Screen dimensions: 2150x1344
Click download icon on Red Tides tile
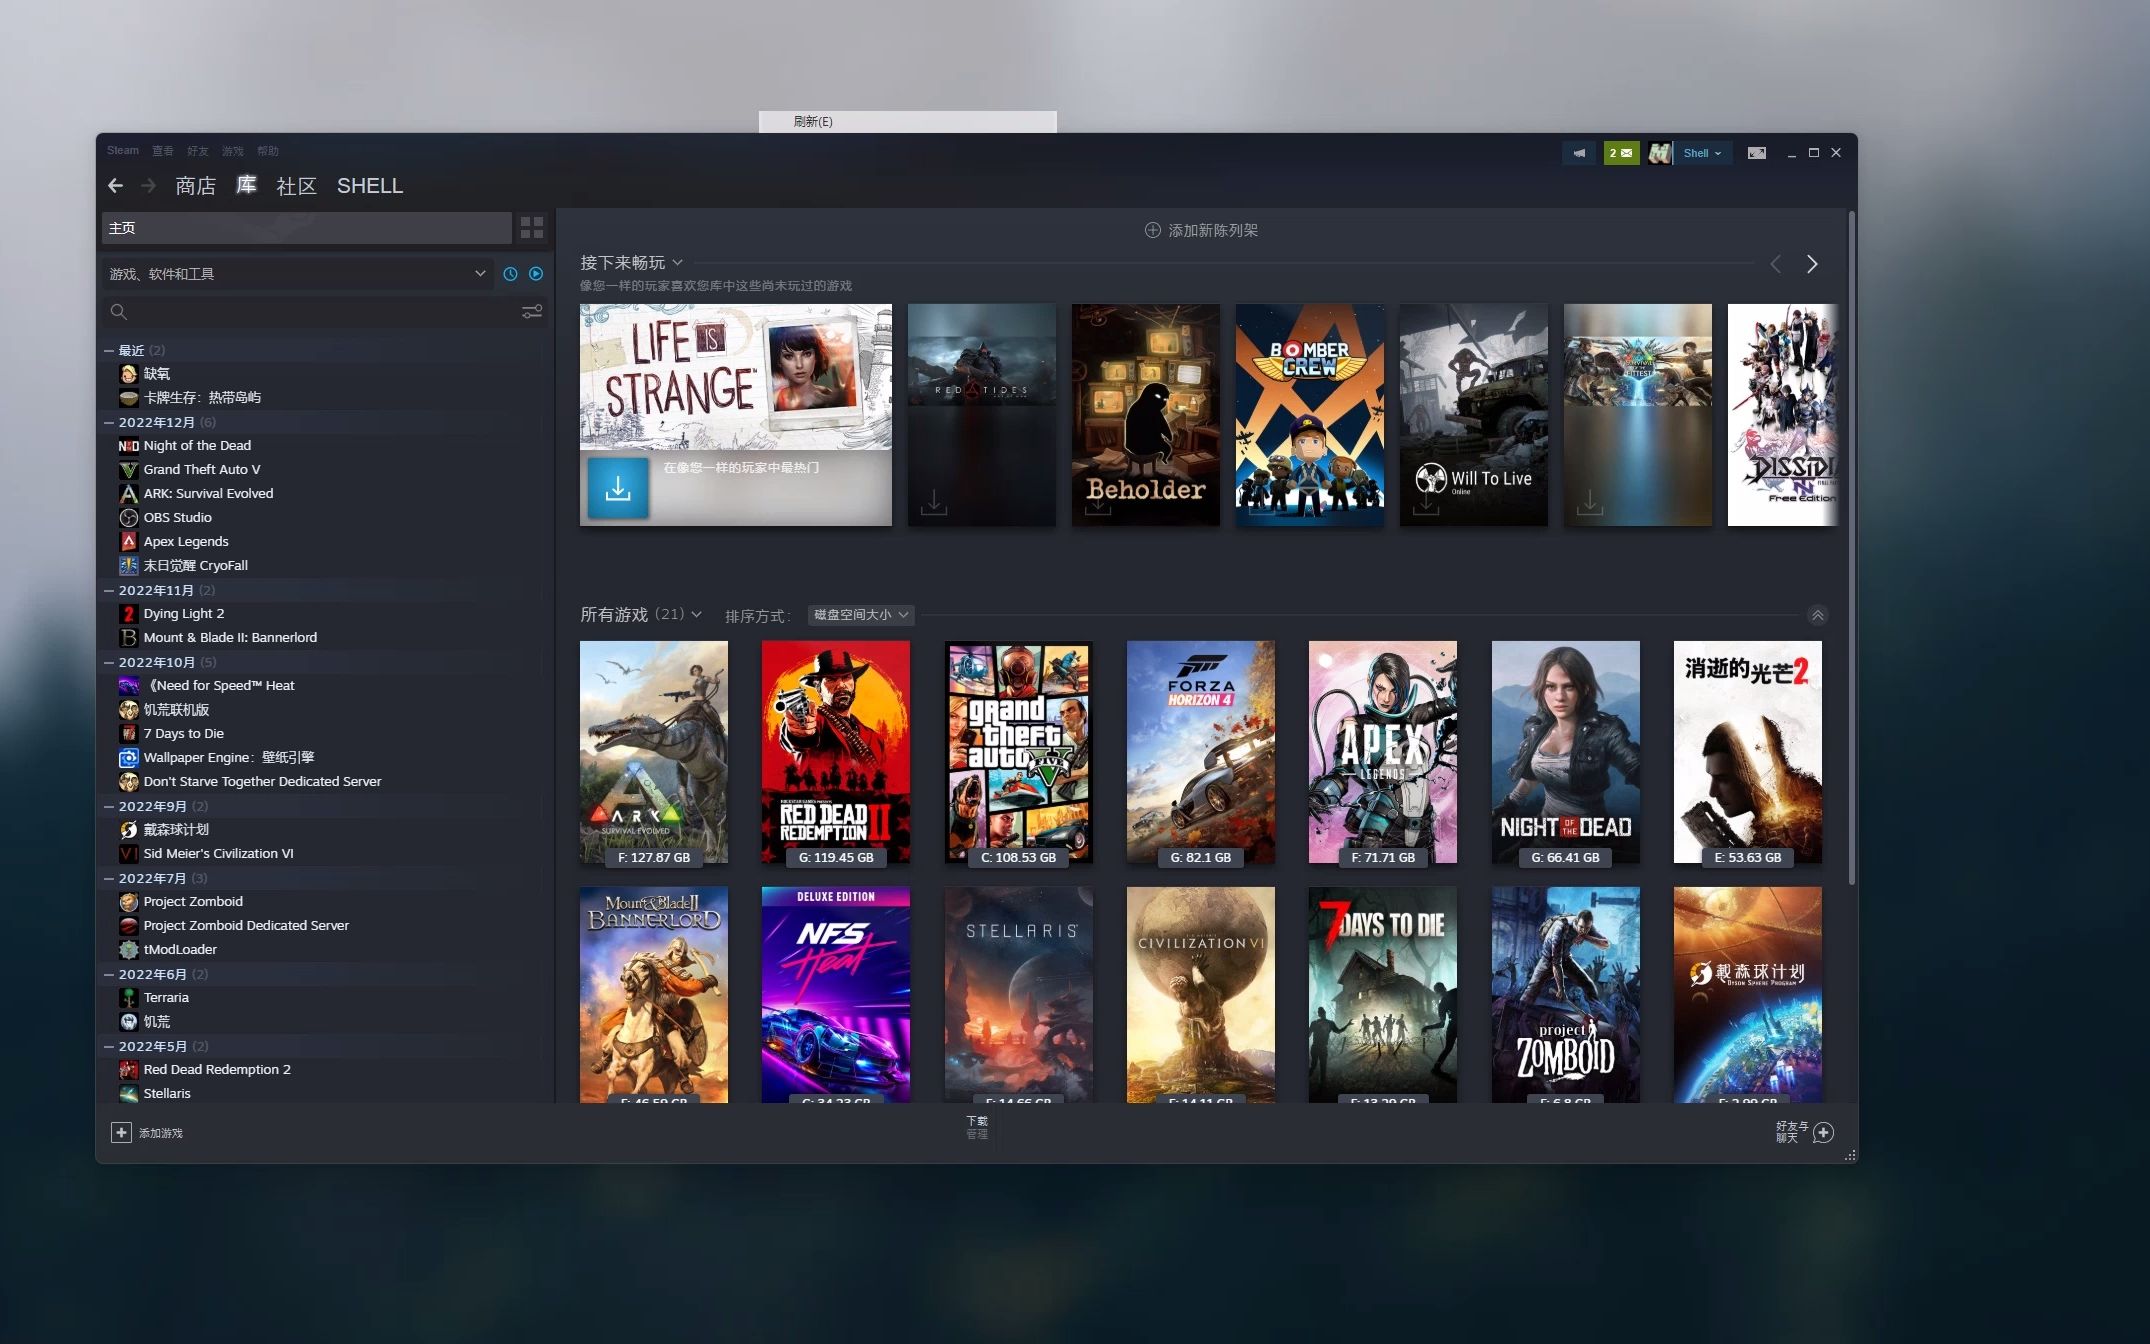(933, 501)
